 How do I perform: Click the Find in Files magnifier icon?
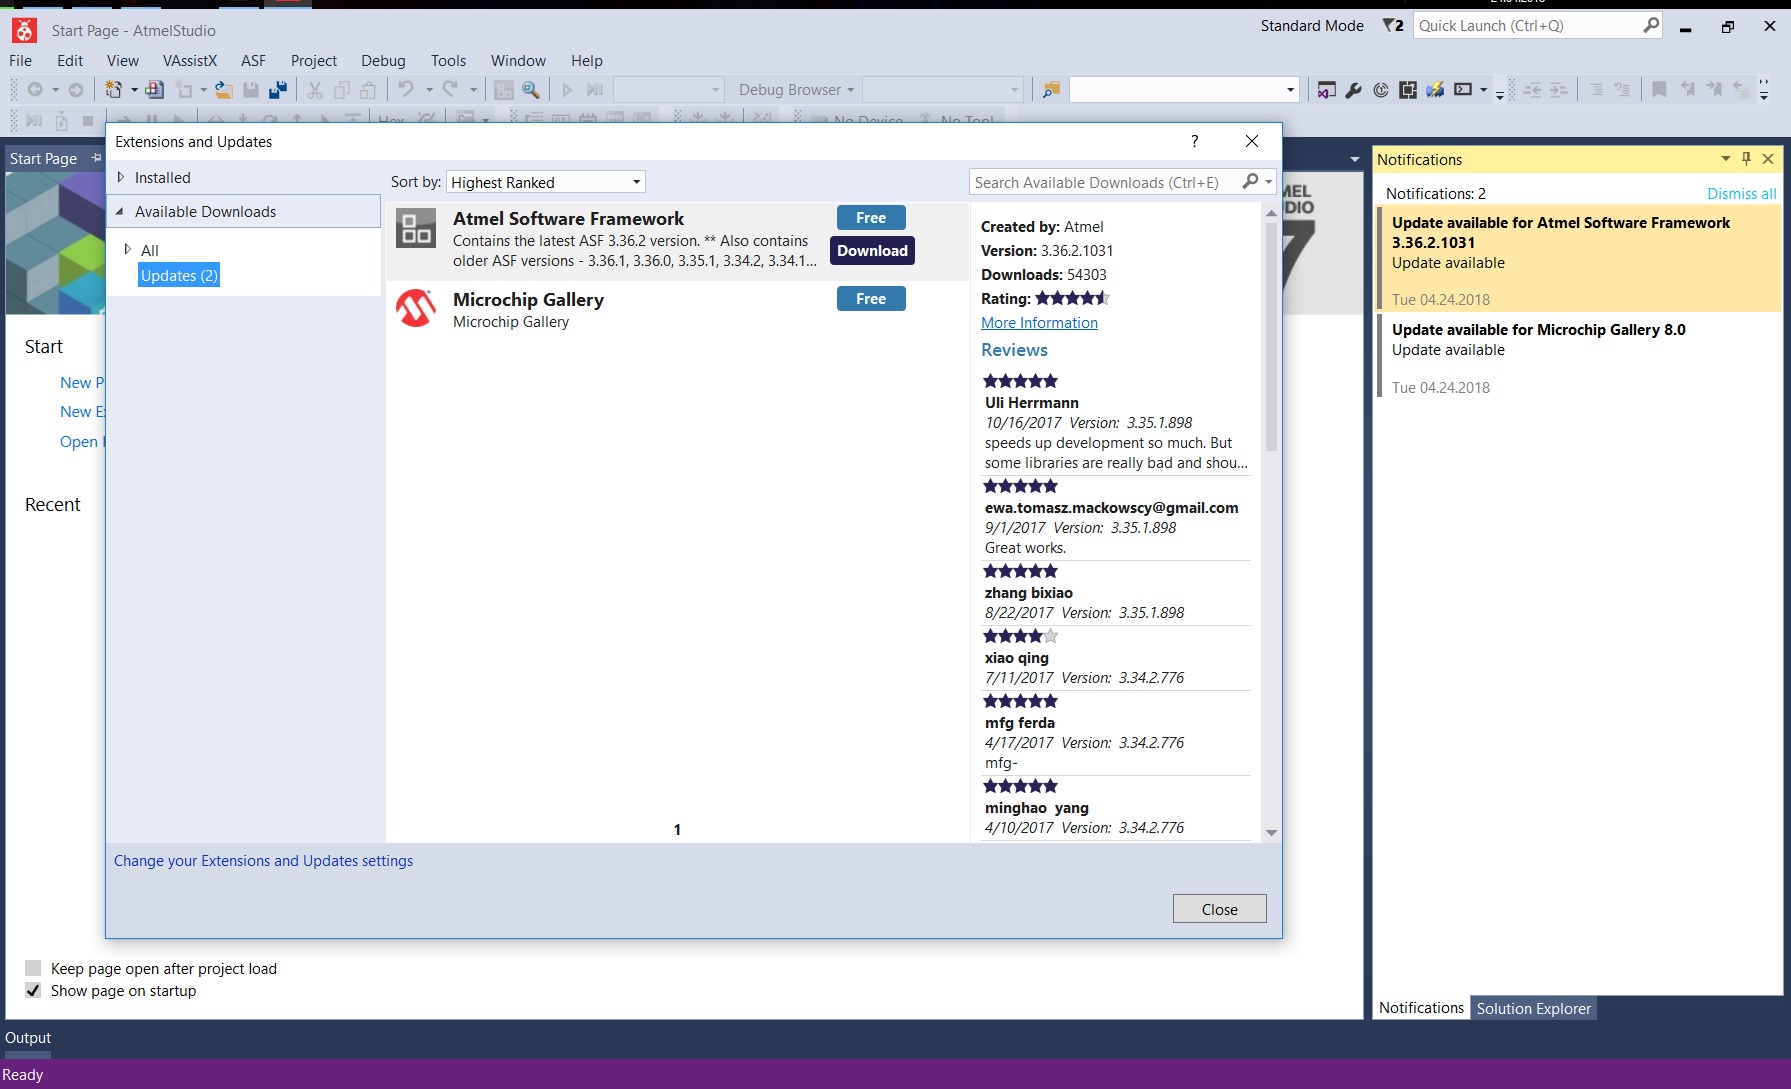click(531, 90)
